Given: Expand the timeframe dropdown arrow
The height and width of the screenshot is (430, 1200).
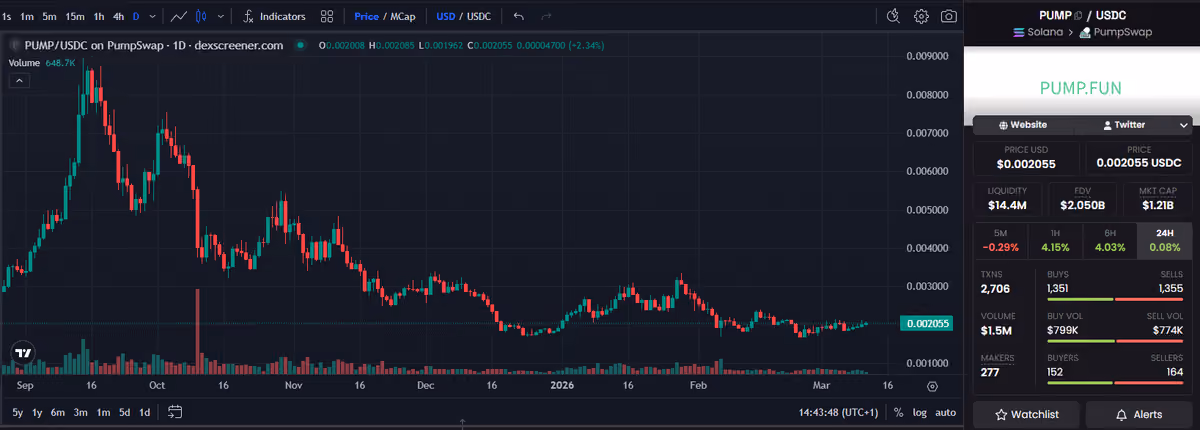Looking at the screenshot, I should 154,16.
